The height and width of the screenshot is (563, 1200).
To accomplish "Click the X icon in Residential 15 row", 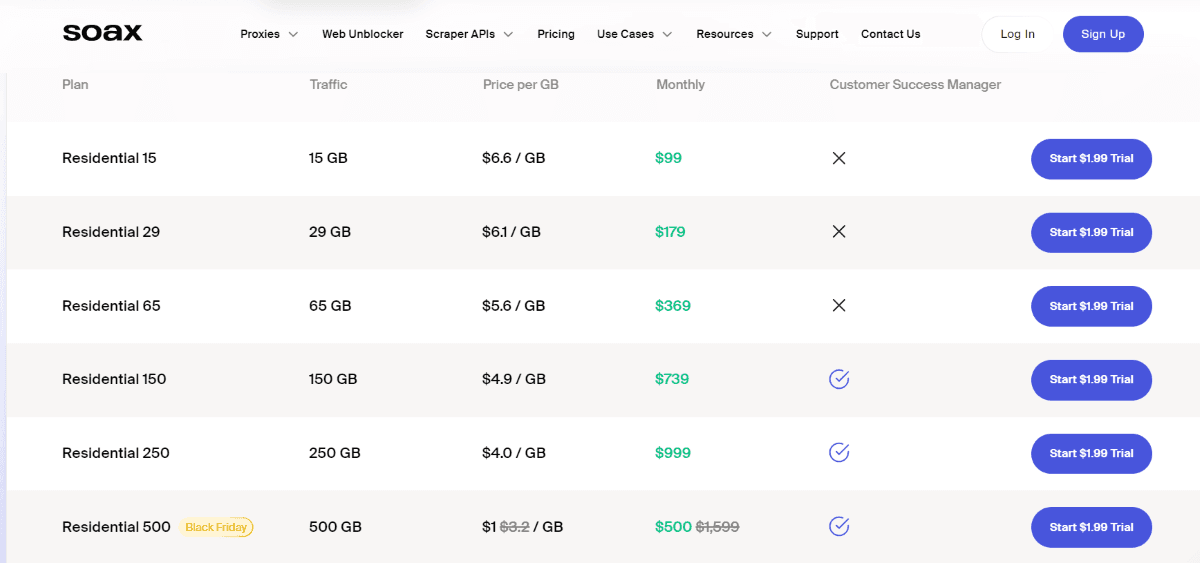I will (839, 158).
